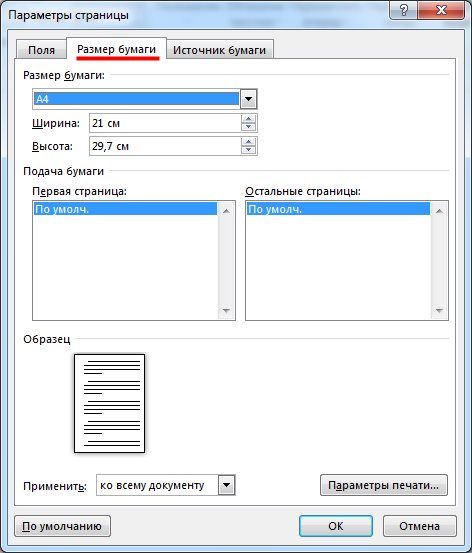The width and height of the screenshot is (472, 553).
Task: Click the help question mark button
Action: point(403,10)
